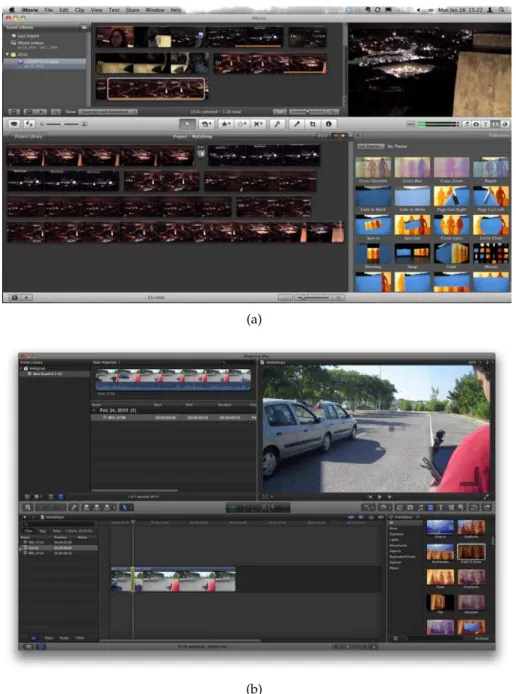Screen dimensions: 516x694
Task: Switch to Tags tab in timeline index
Action: pyautogui.click(x=43, y=531)
